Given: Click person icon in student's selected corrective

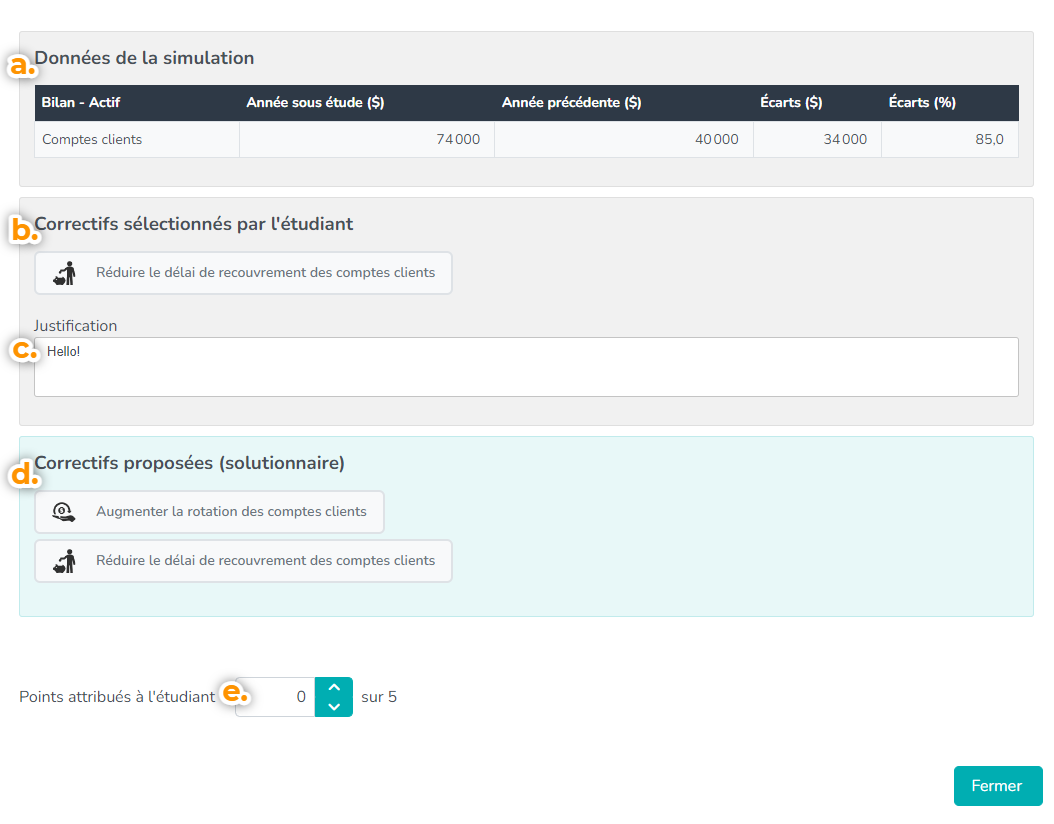Looking at the screenshot, I should point(65,273).
